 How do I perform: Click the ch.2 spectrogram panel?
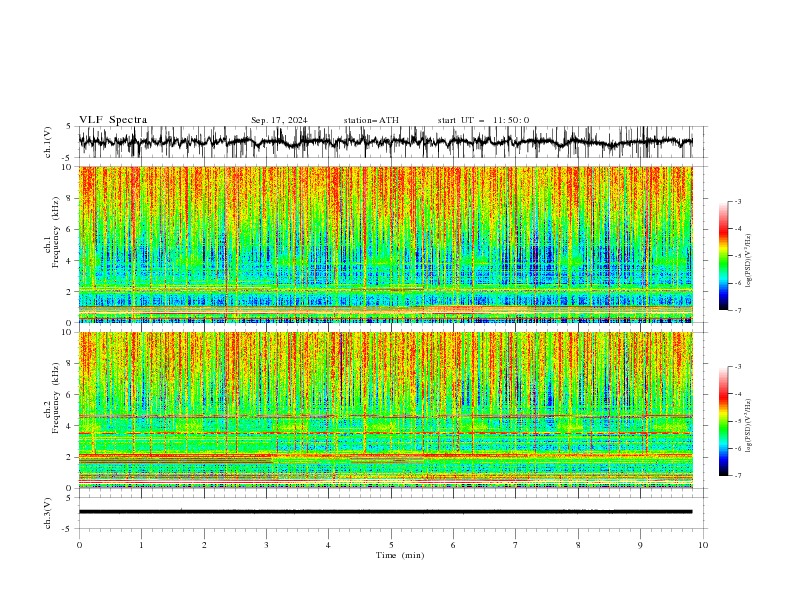click(386, 410)
